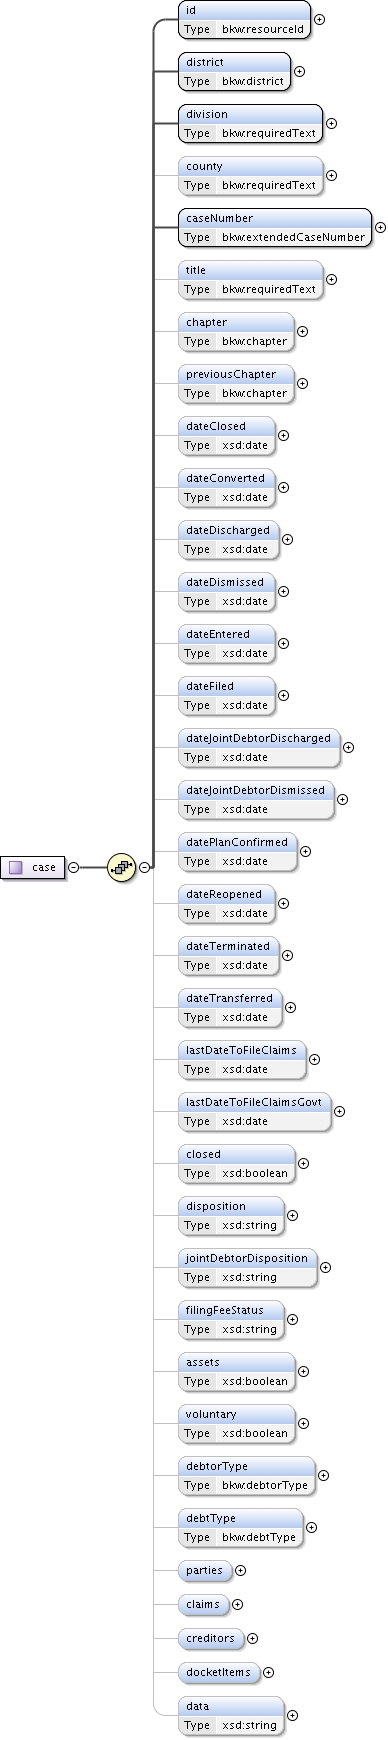Expand the docketItems element

(268, 1672)
